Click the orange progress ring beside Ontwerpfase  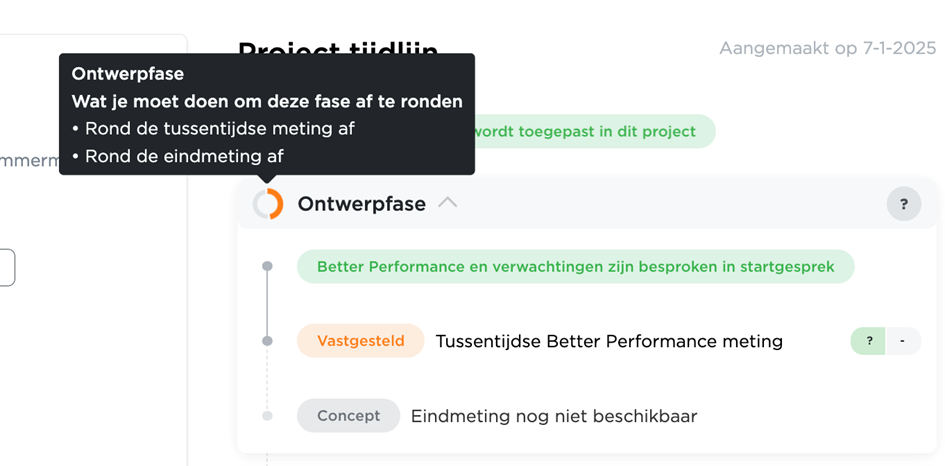[x=268, y=204]
